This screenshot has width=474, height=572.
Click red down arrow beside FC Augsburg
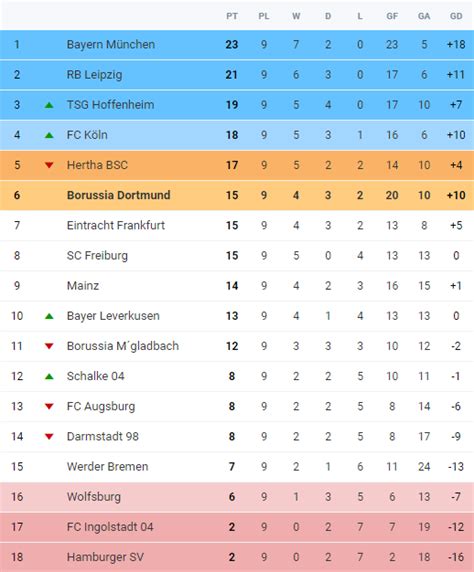49,406
